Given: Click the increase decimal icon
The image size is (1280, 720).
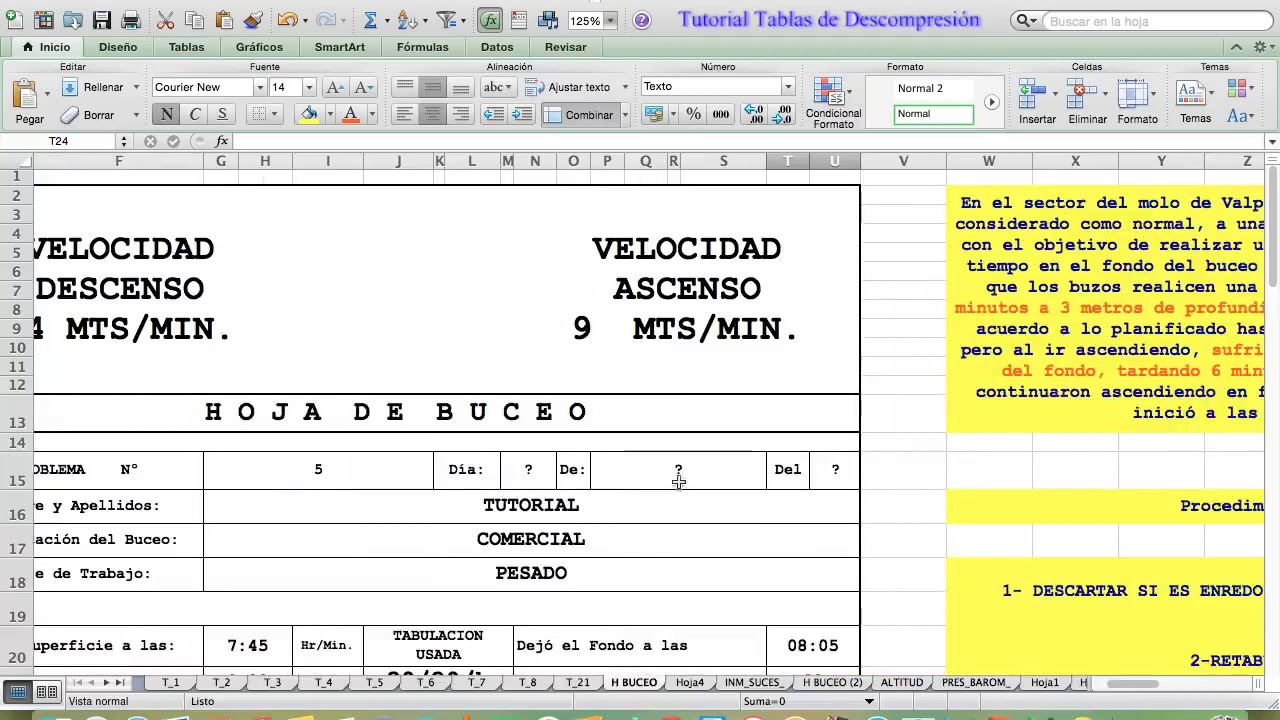Looking at the screenshot, I should (x=754, y=115).
